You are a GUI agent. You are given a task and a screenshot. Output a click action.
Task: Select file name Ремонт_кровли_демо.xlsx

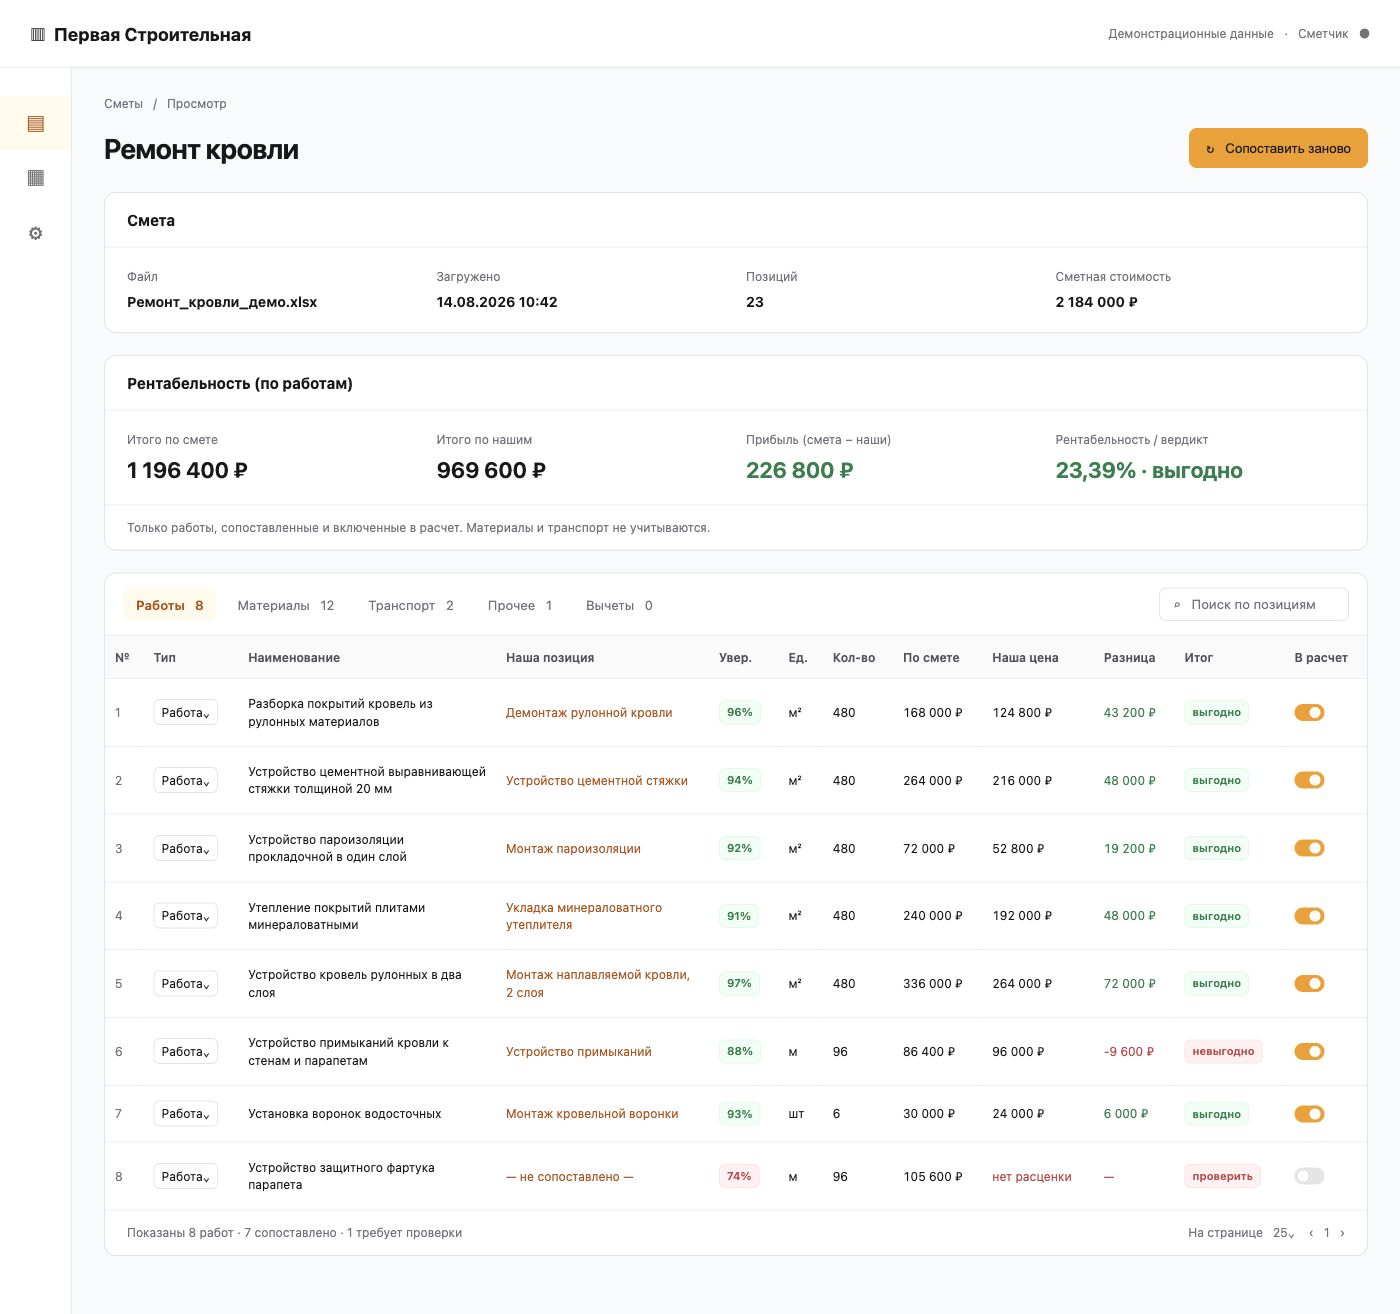tap(222, 302)
